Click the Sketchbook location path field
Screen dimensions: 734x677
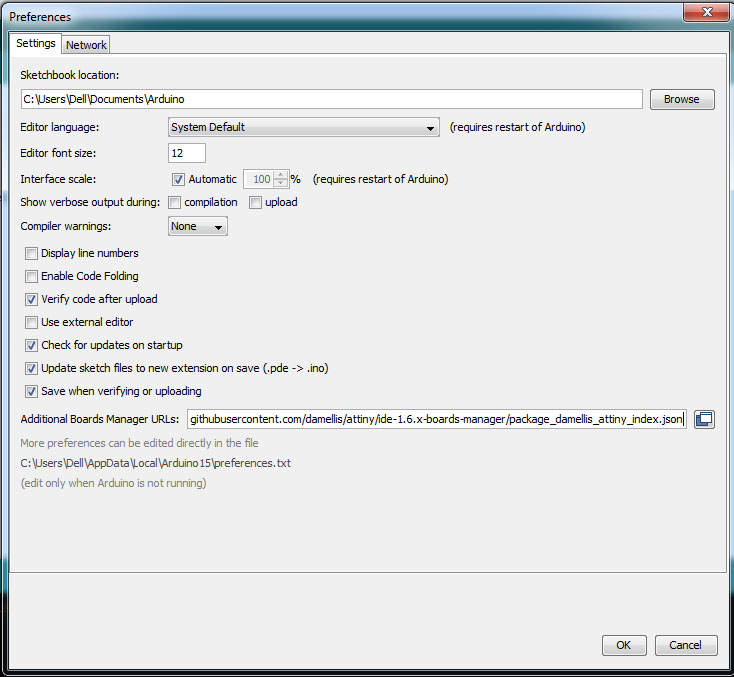tap(331, 99)
